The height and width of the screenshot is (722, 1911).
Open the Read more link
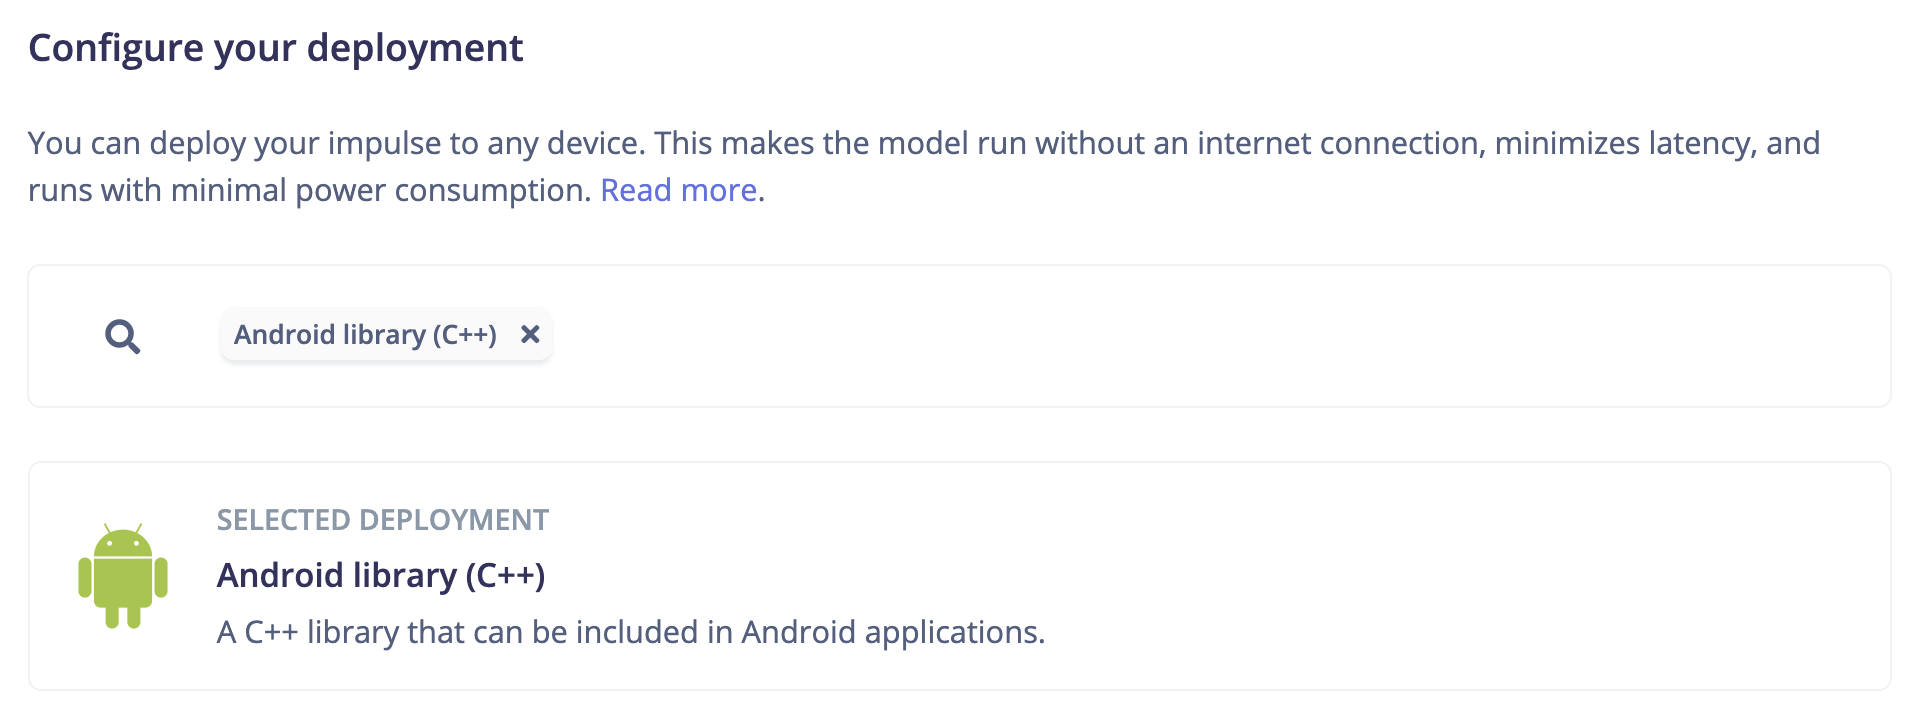pos(678,190)
